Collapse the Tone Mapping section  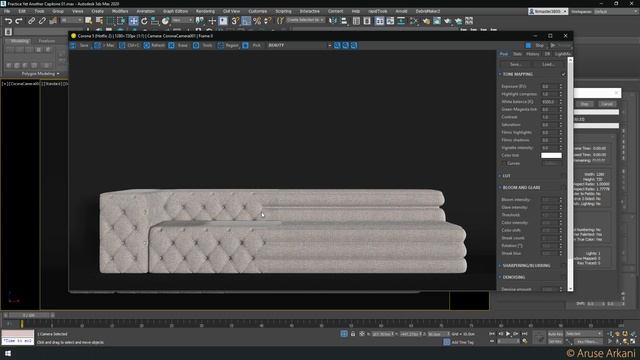coord(500,74)
